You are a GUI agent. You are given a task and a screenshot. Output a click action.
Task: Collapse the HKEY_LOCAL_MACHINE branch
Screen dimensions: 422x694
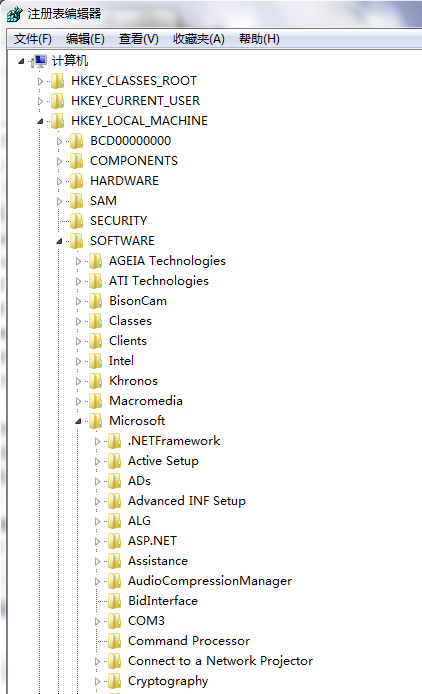(x=40, y=121)
